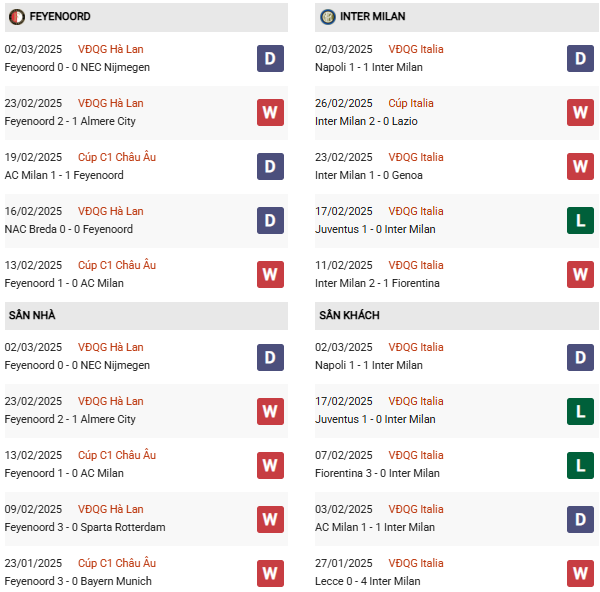Open the Inter Milan 1 - 0 Genoa match result
This screenshot has width=600, height=592.
click(x=368, y=175)
